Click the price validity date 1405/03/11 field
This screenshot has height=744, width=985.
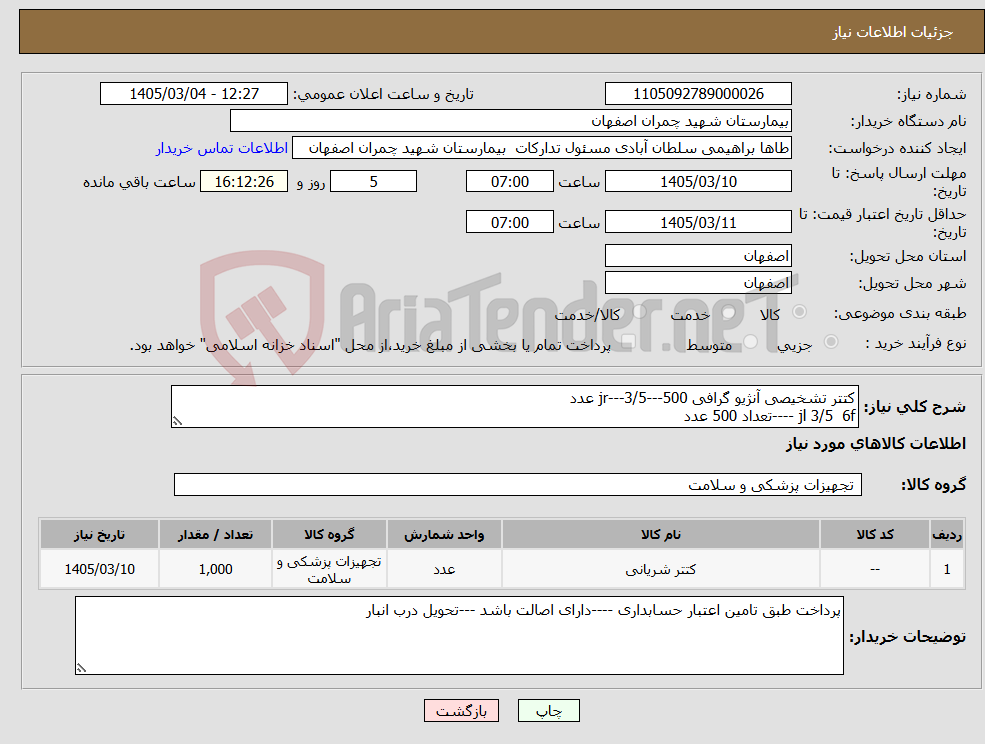click(698, 222)
